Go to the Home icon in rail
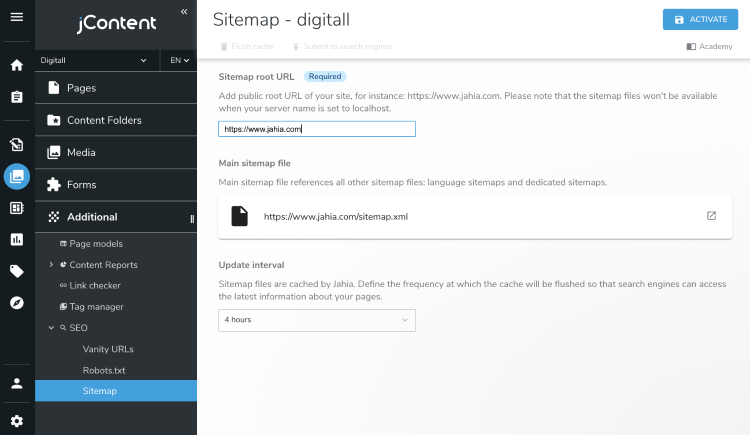Image resolution: width=750 pixels, height=435 pixels. 17,65
